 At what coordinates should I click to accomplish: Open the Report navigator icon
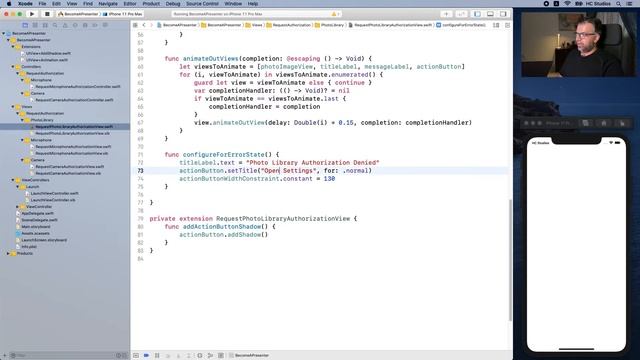pos(105,25)
